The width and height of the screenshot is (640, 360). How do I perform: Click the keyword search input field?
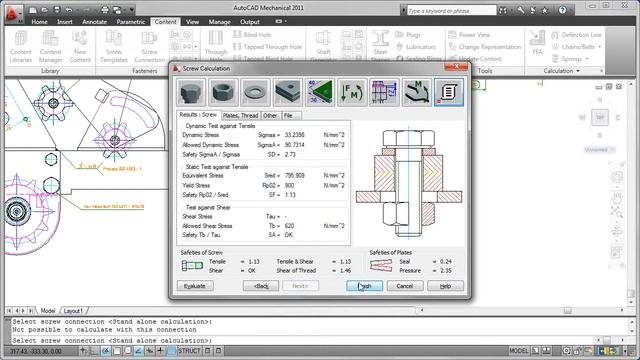pos(451,11)
